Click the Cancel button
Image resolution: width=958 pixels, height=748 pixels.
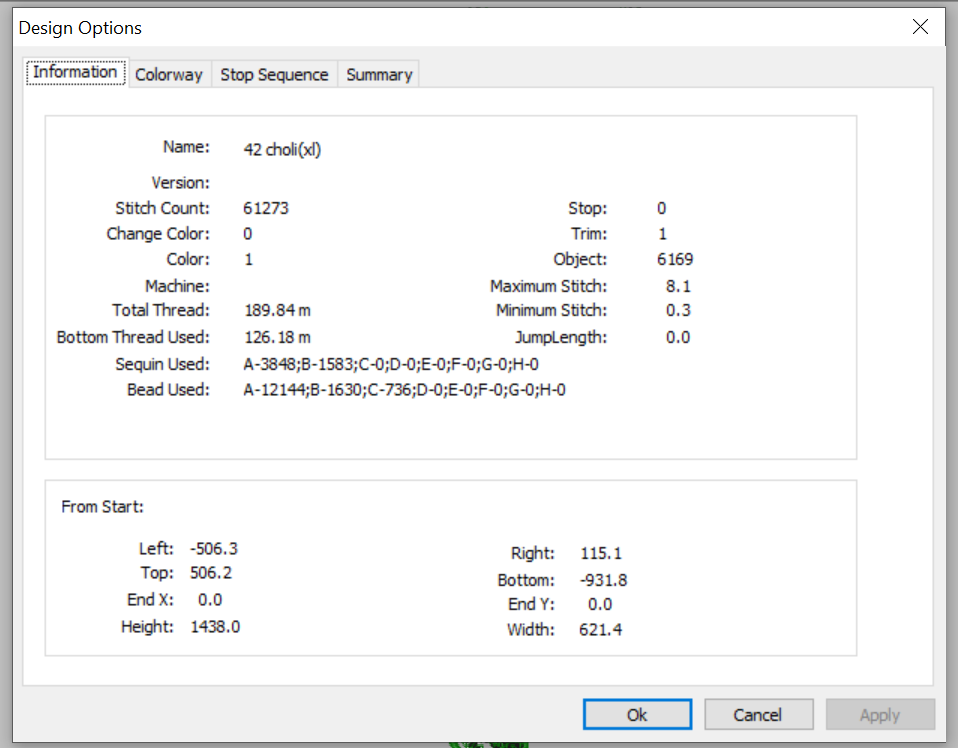[758, 714]
